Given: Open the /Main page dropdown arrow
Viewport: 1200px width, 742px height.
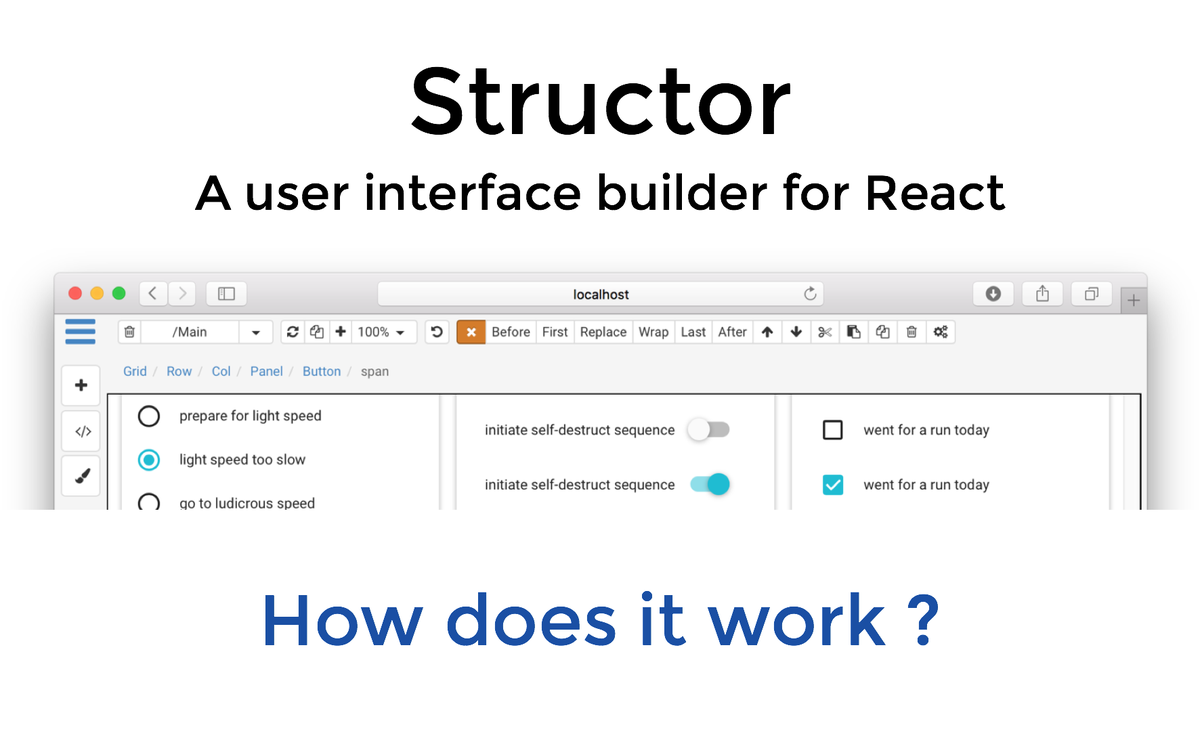Looking at the screenshot, I should [x=256, y=332].
